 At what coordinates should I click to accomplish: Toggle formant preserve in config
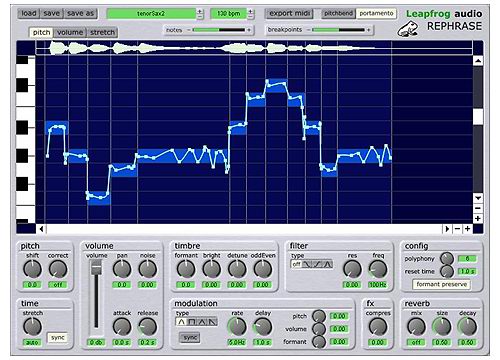point(442,285)
